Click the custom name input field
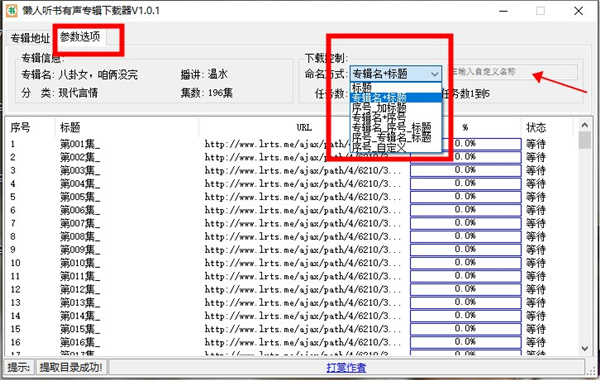The image size is (600, 380). (x=512, y=72)
